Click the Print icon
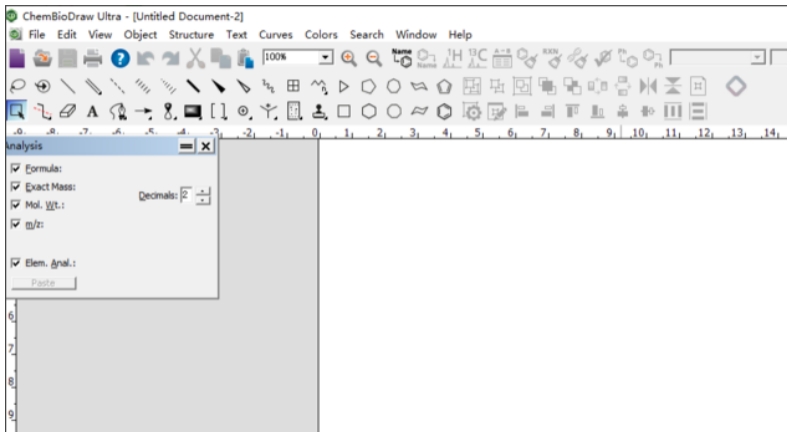This screenshot has width=792, height=432. click(x=93, y=59)
